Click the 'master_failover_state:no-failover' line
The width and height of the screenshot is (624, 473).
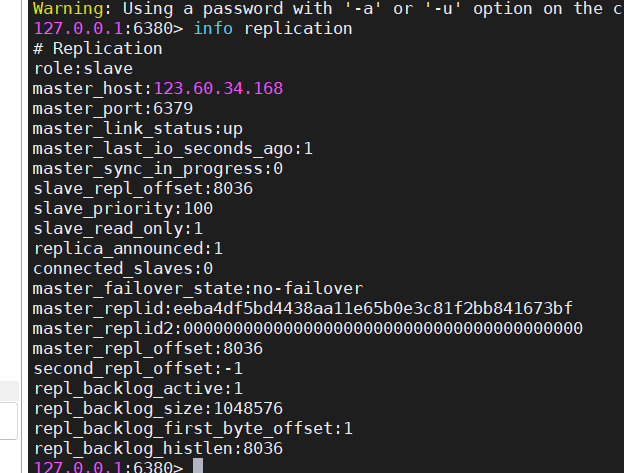coord(198,288)
